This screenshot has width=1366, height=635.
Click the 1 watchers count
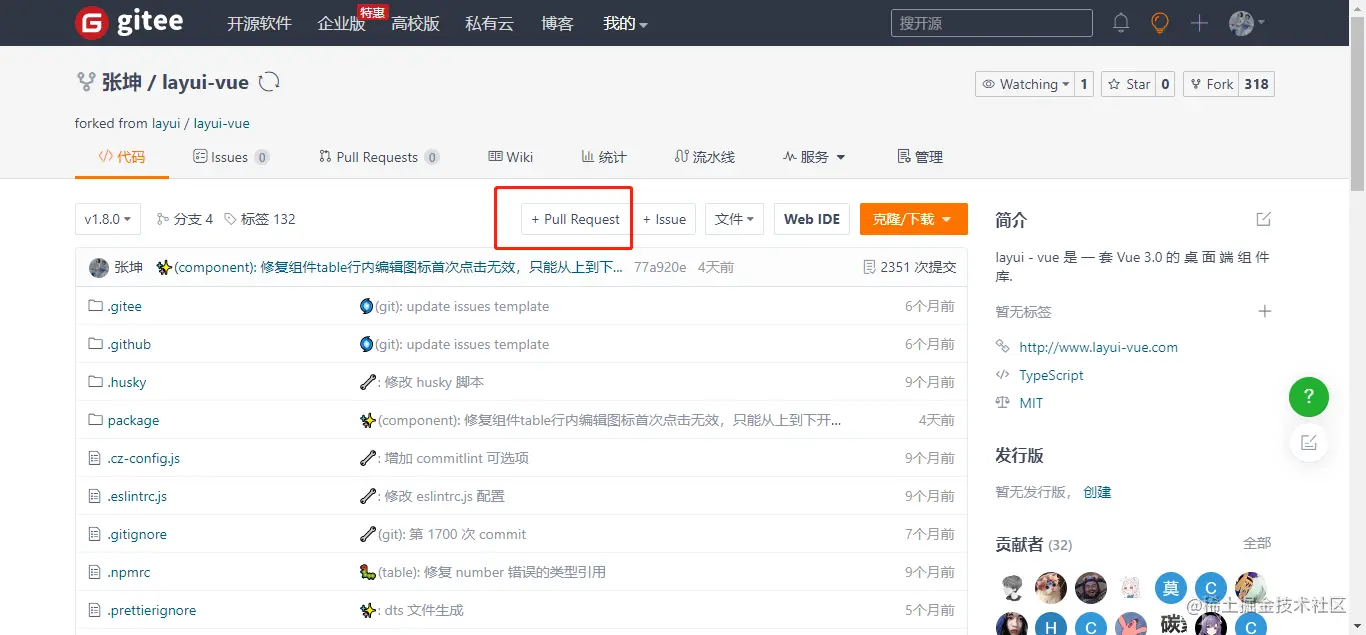[1084, 84]
